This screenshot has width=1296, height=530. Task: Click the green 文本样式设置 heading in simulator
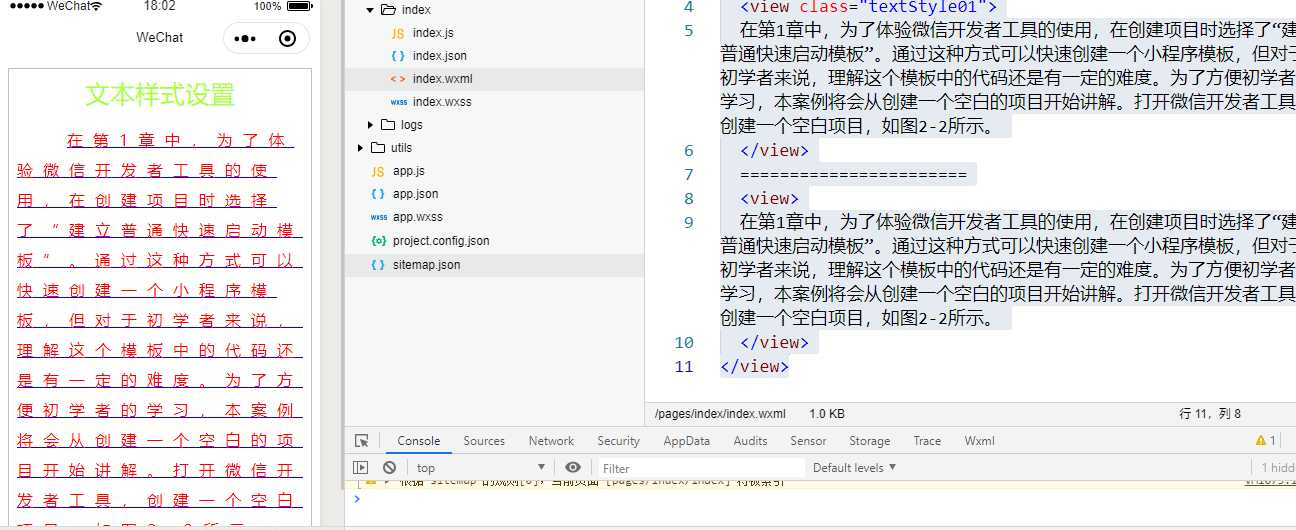160,95
